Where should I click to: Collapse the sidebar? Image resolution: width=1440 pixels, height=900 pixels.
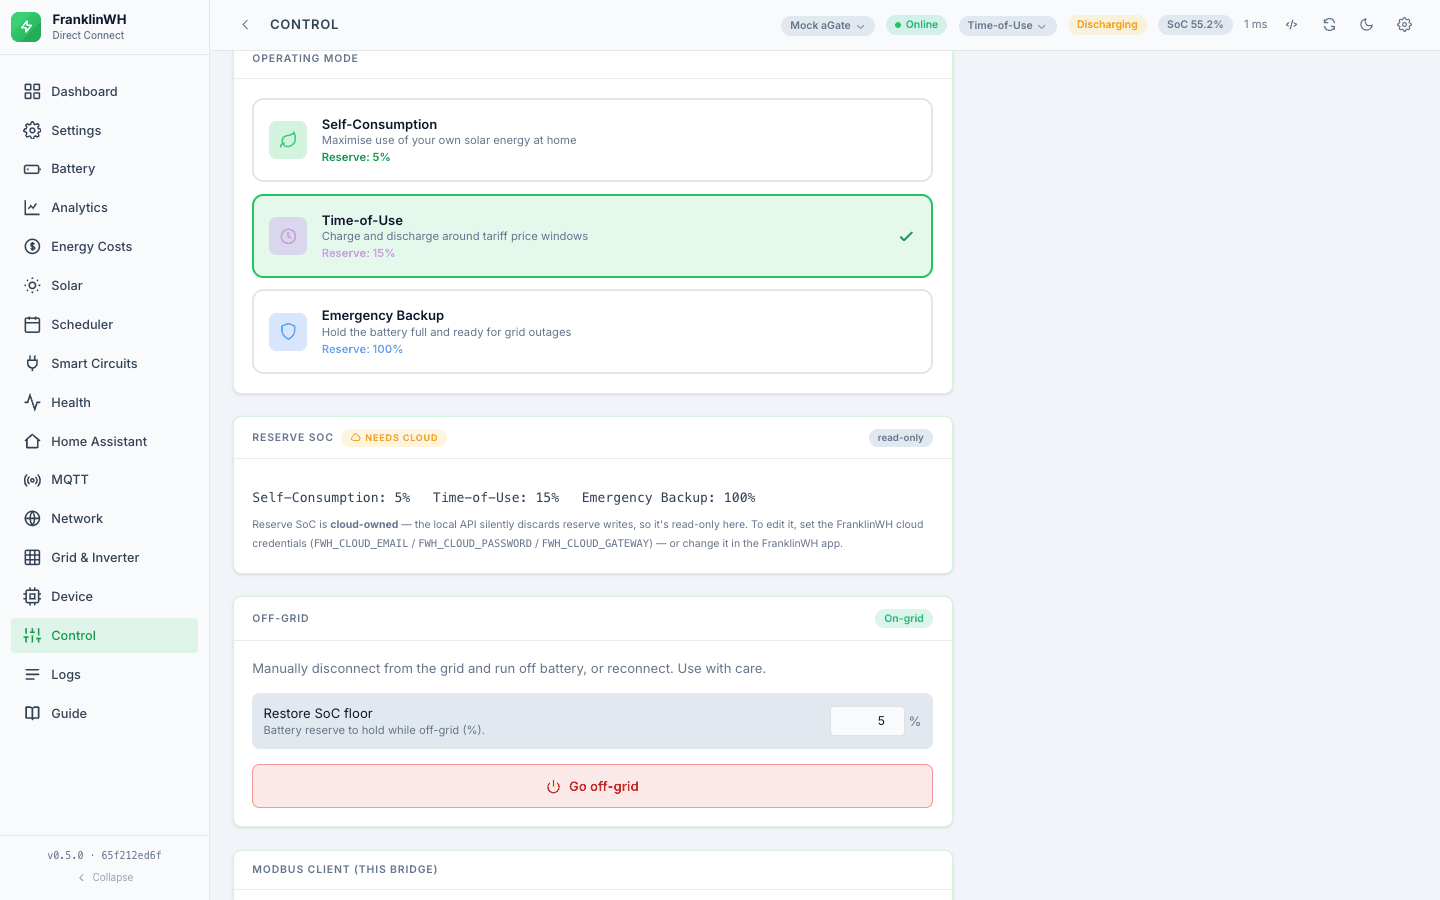105,878
